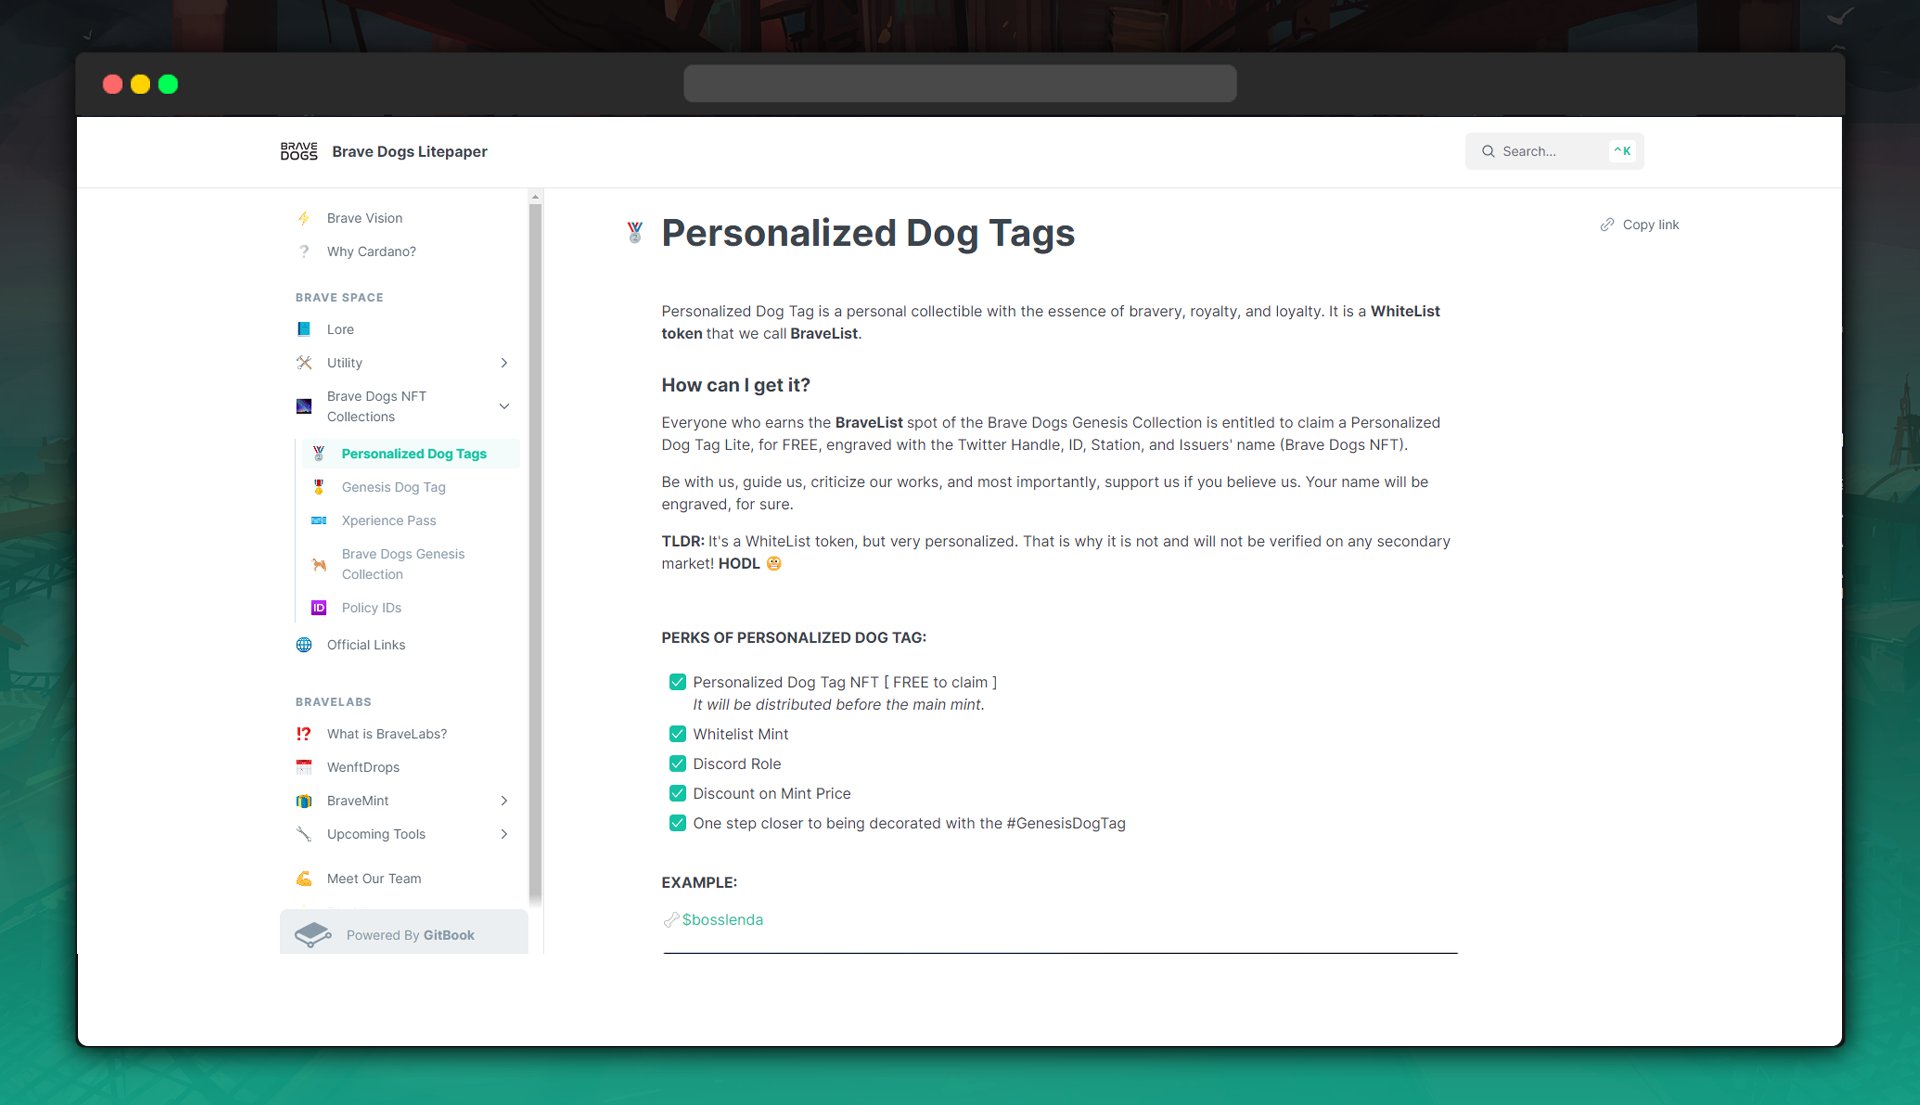Viewport: 1920px width, 1105px height.
Task: Click the medal icon beside Genesis Dog Tag
Action: coord(319,487)
